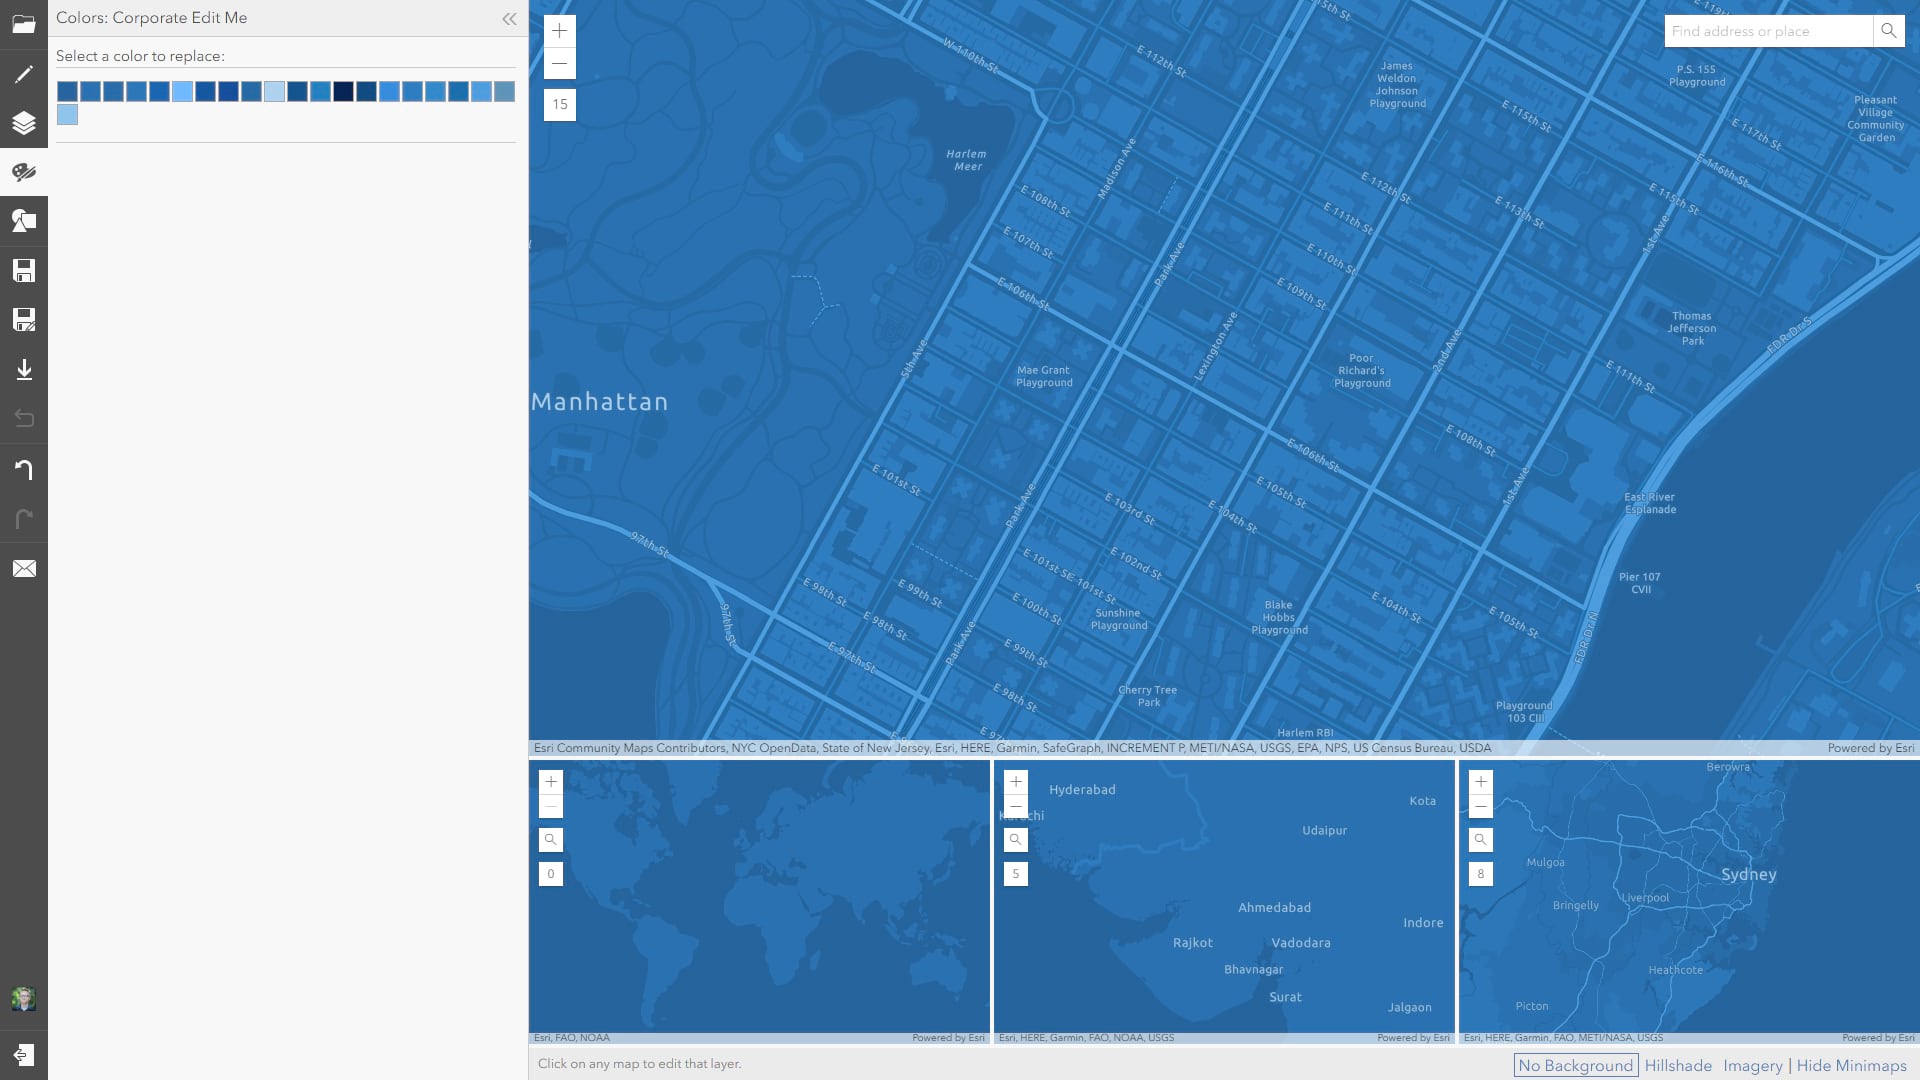This screenshot has height=1080, width=1920.
Task: Zoom in on the main map
Action: (559, 31)
